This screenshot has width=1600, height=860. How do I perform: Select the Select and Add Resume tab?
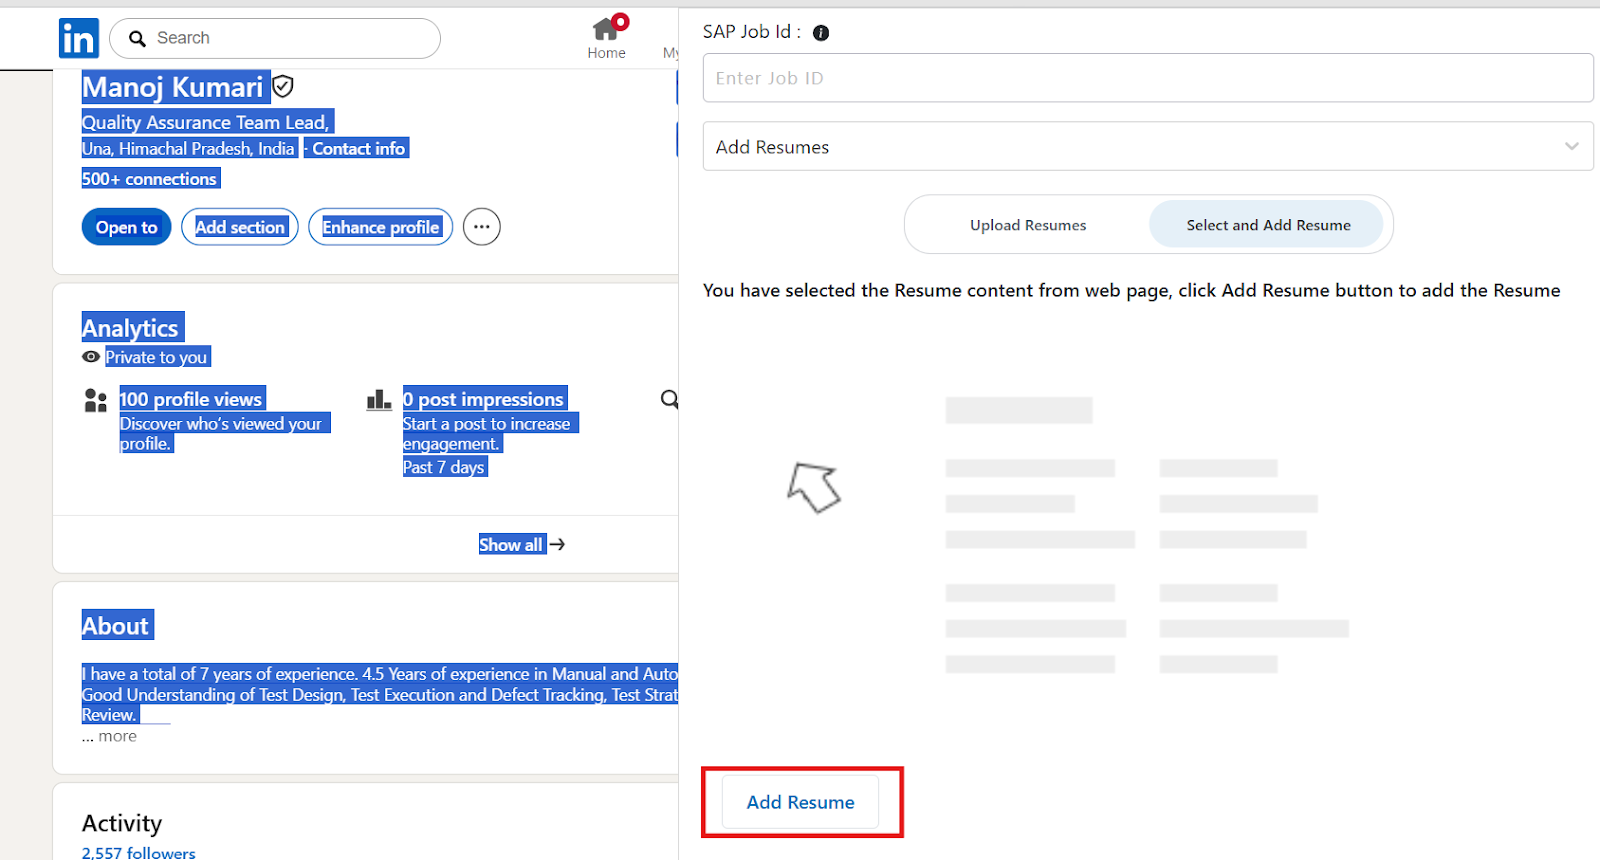tap(1267, 225)
